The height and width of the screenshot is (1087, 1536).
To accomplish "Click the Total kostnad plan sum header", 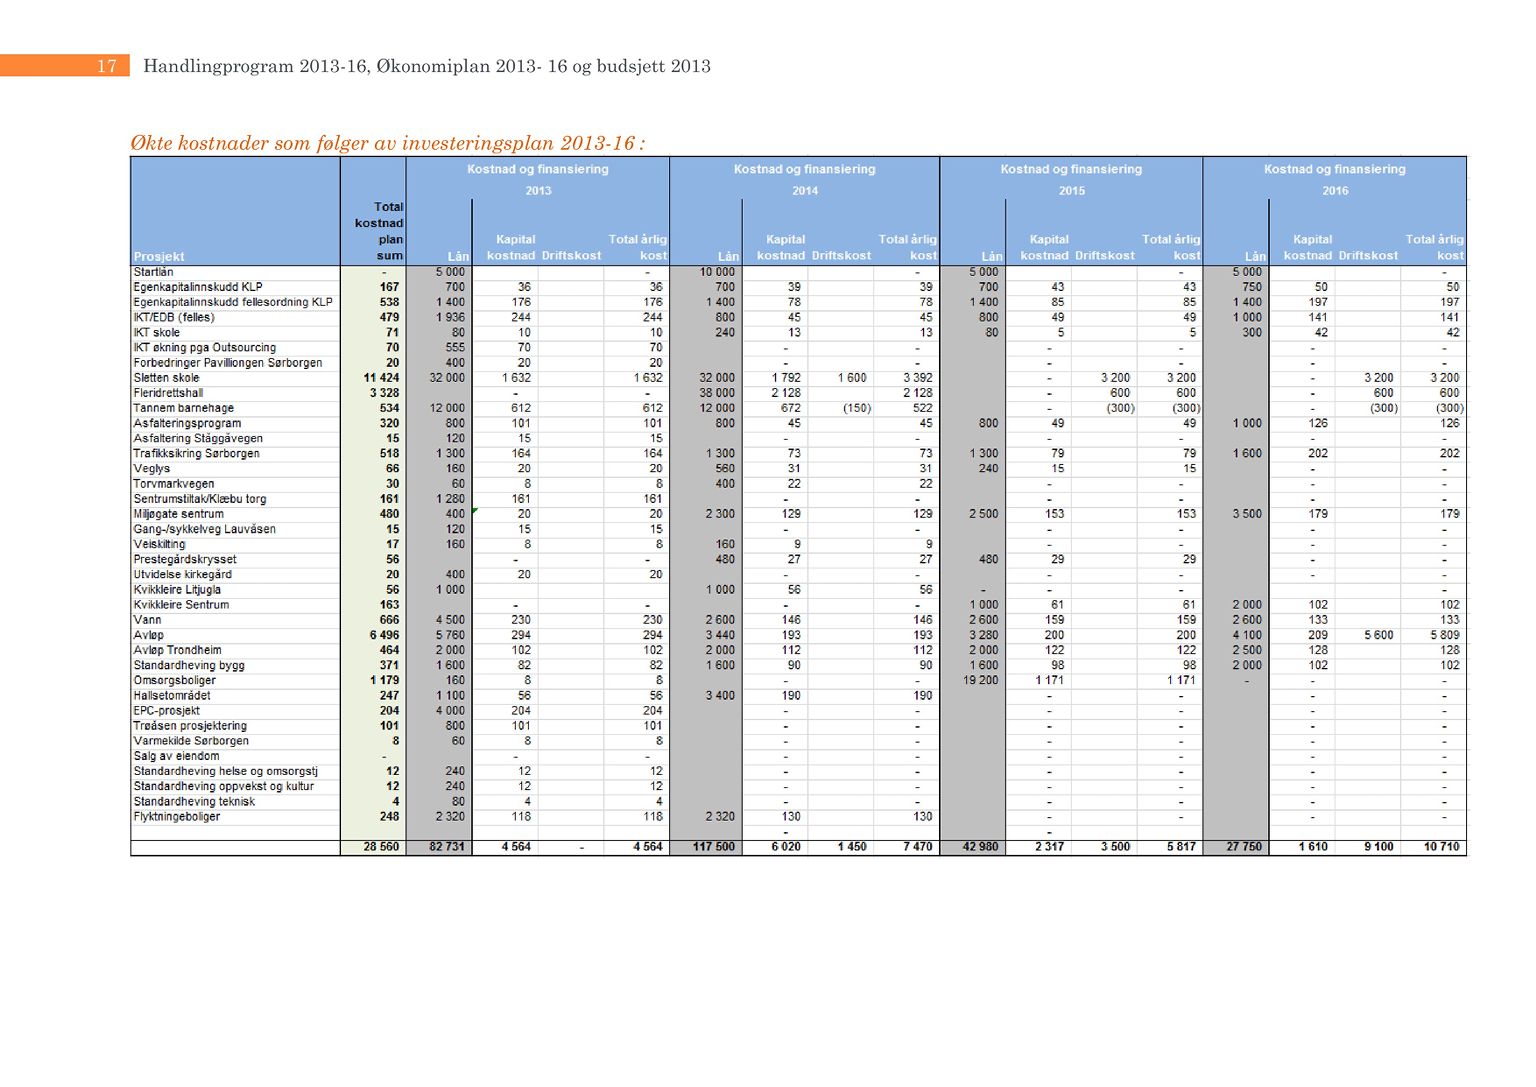I will [x=379, y=231].
